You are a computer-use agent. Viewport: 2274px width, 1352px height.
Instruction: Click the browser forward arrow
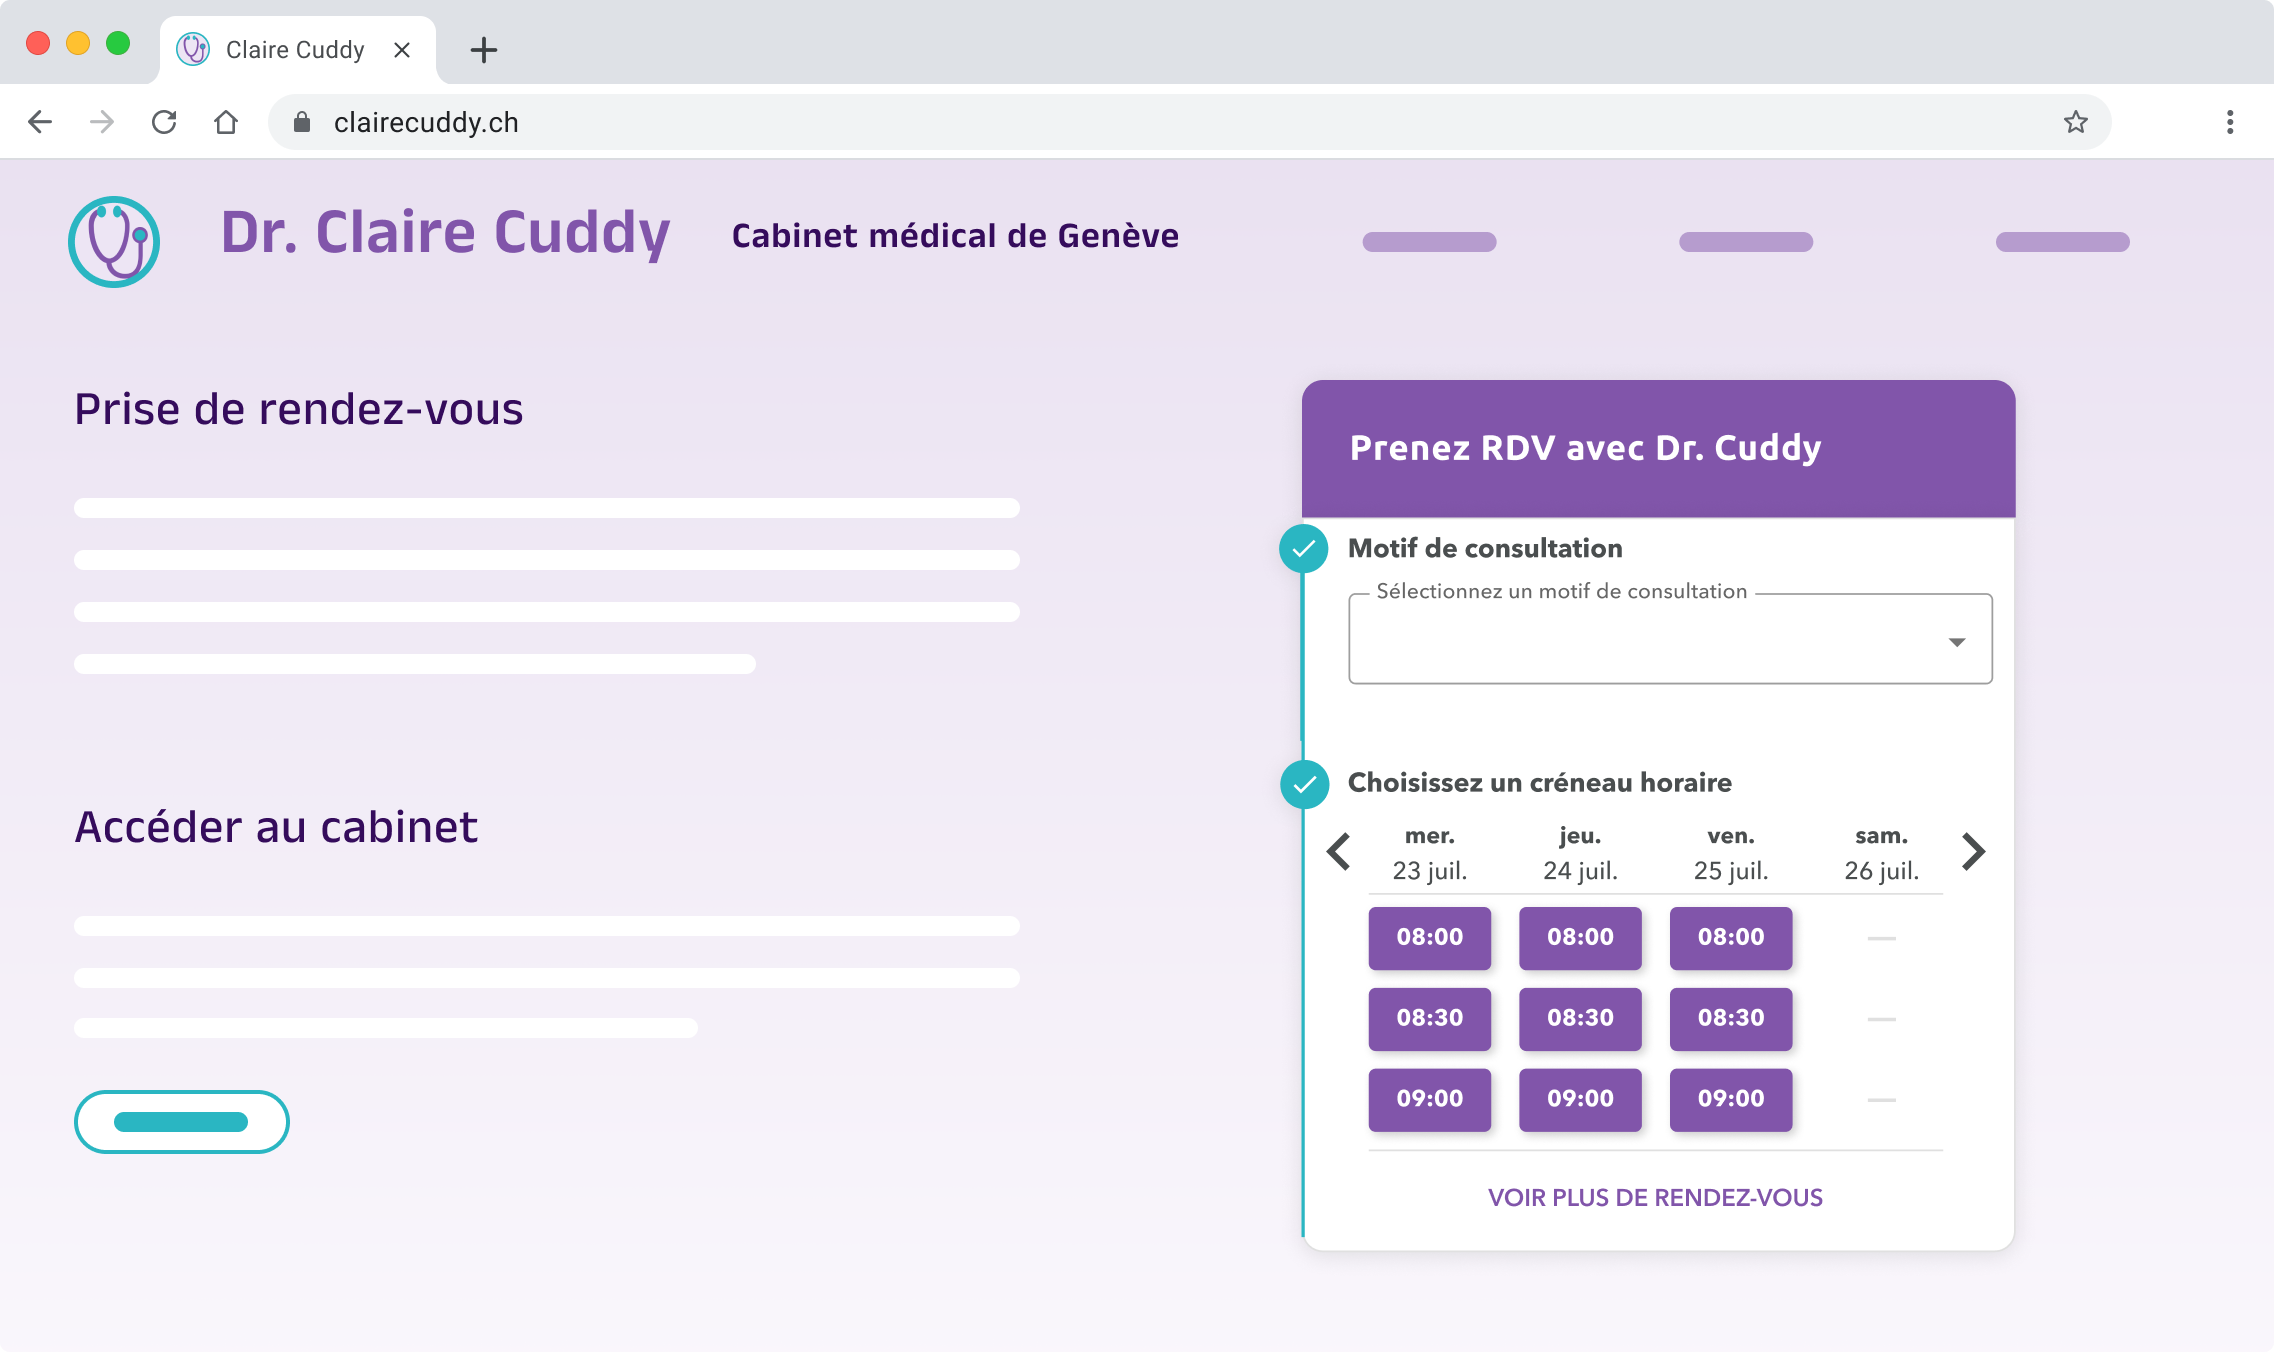click(102, 122)
